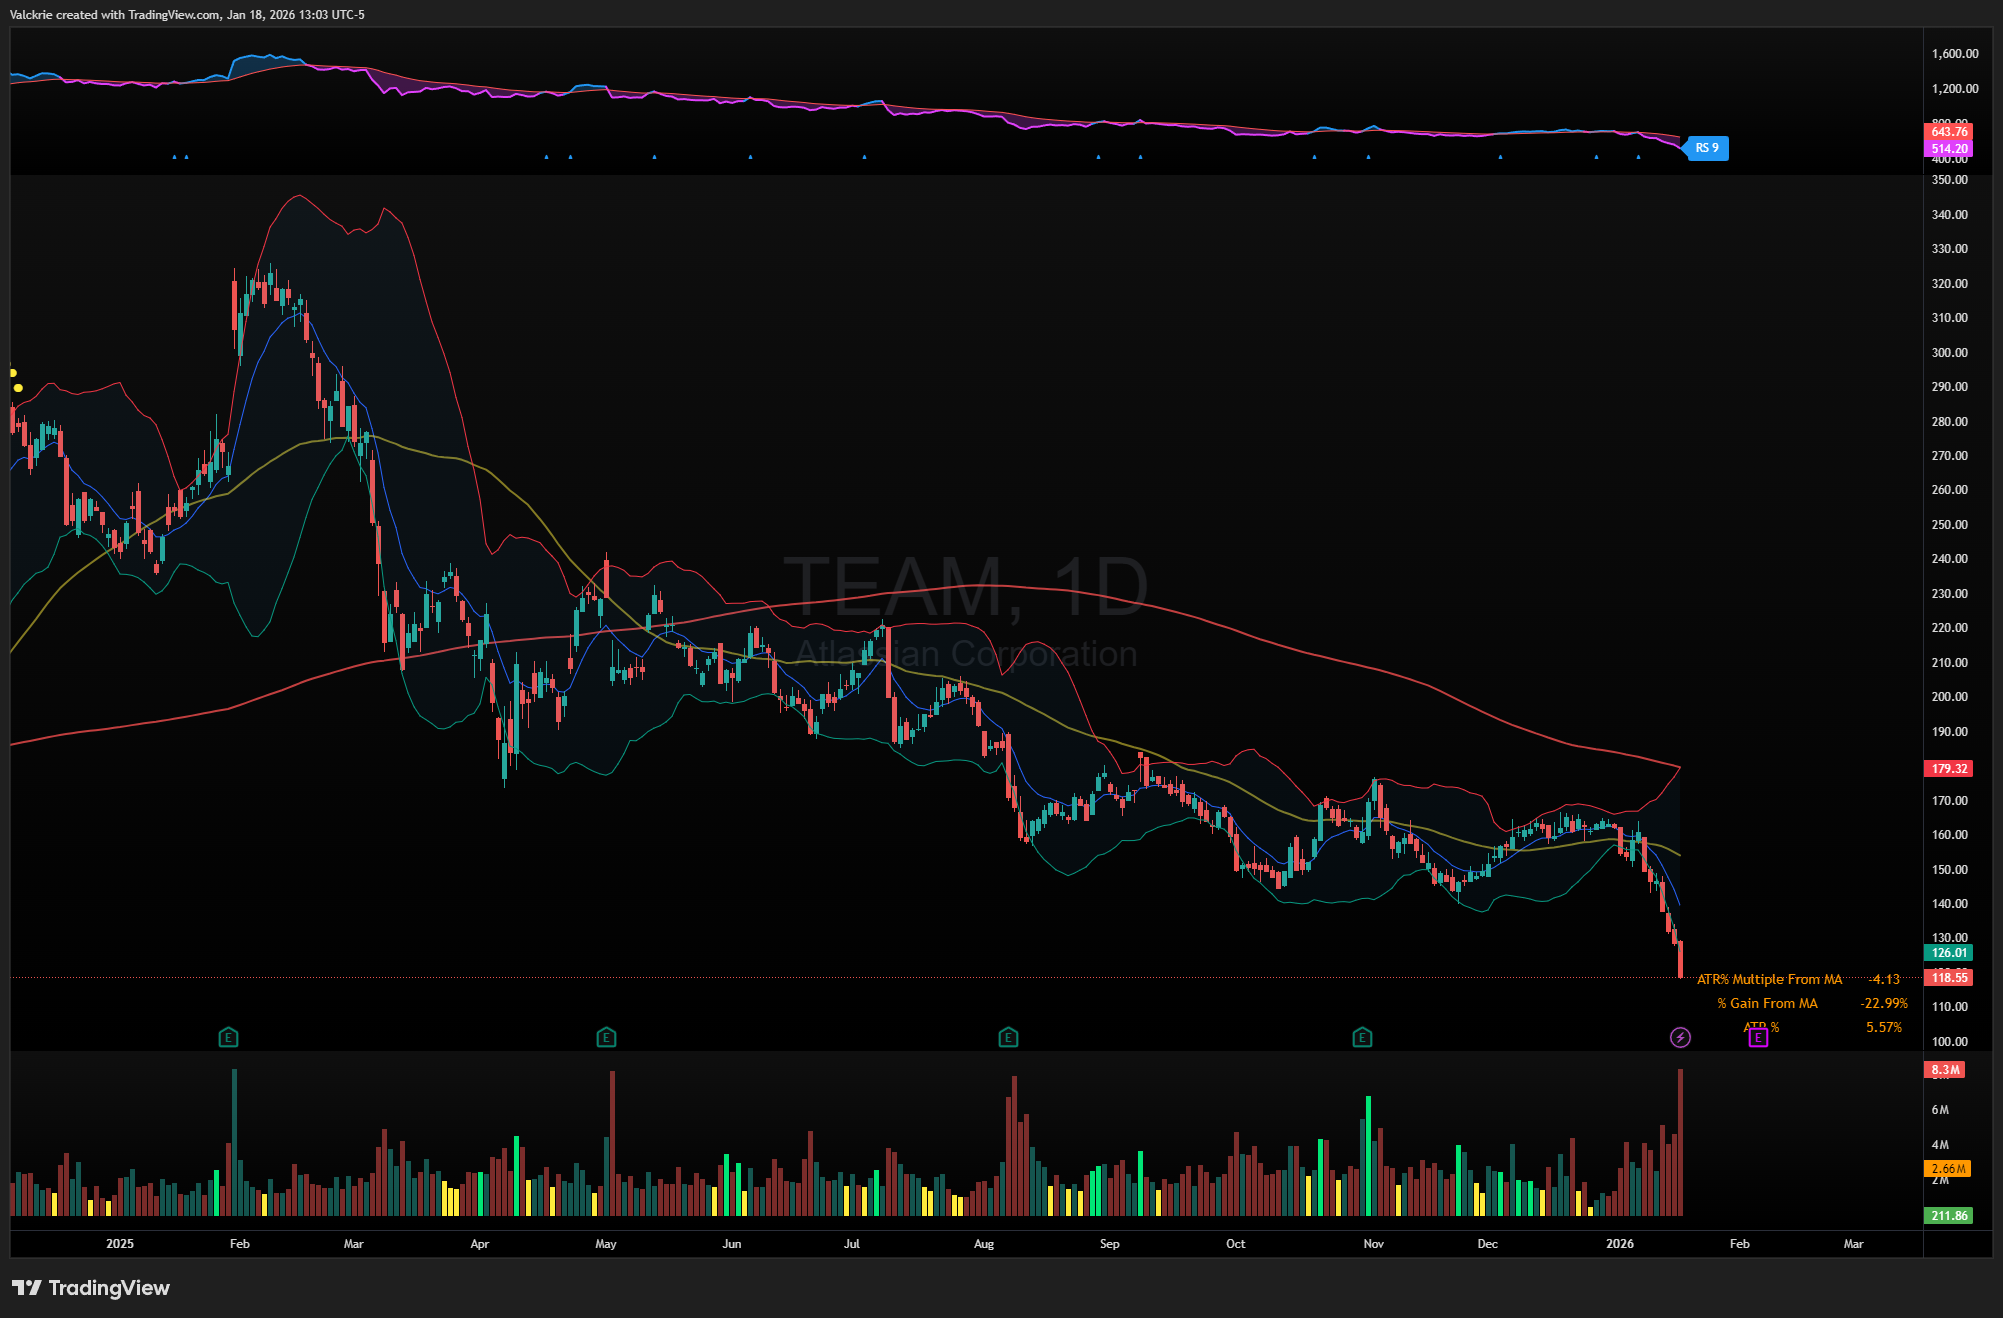The height and width of the screenshot is (1318, 2003).
Task: Click the blue RS 9 indicator tag
Action: (1707, 148)
